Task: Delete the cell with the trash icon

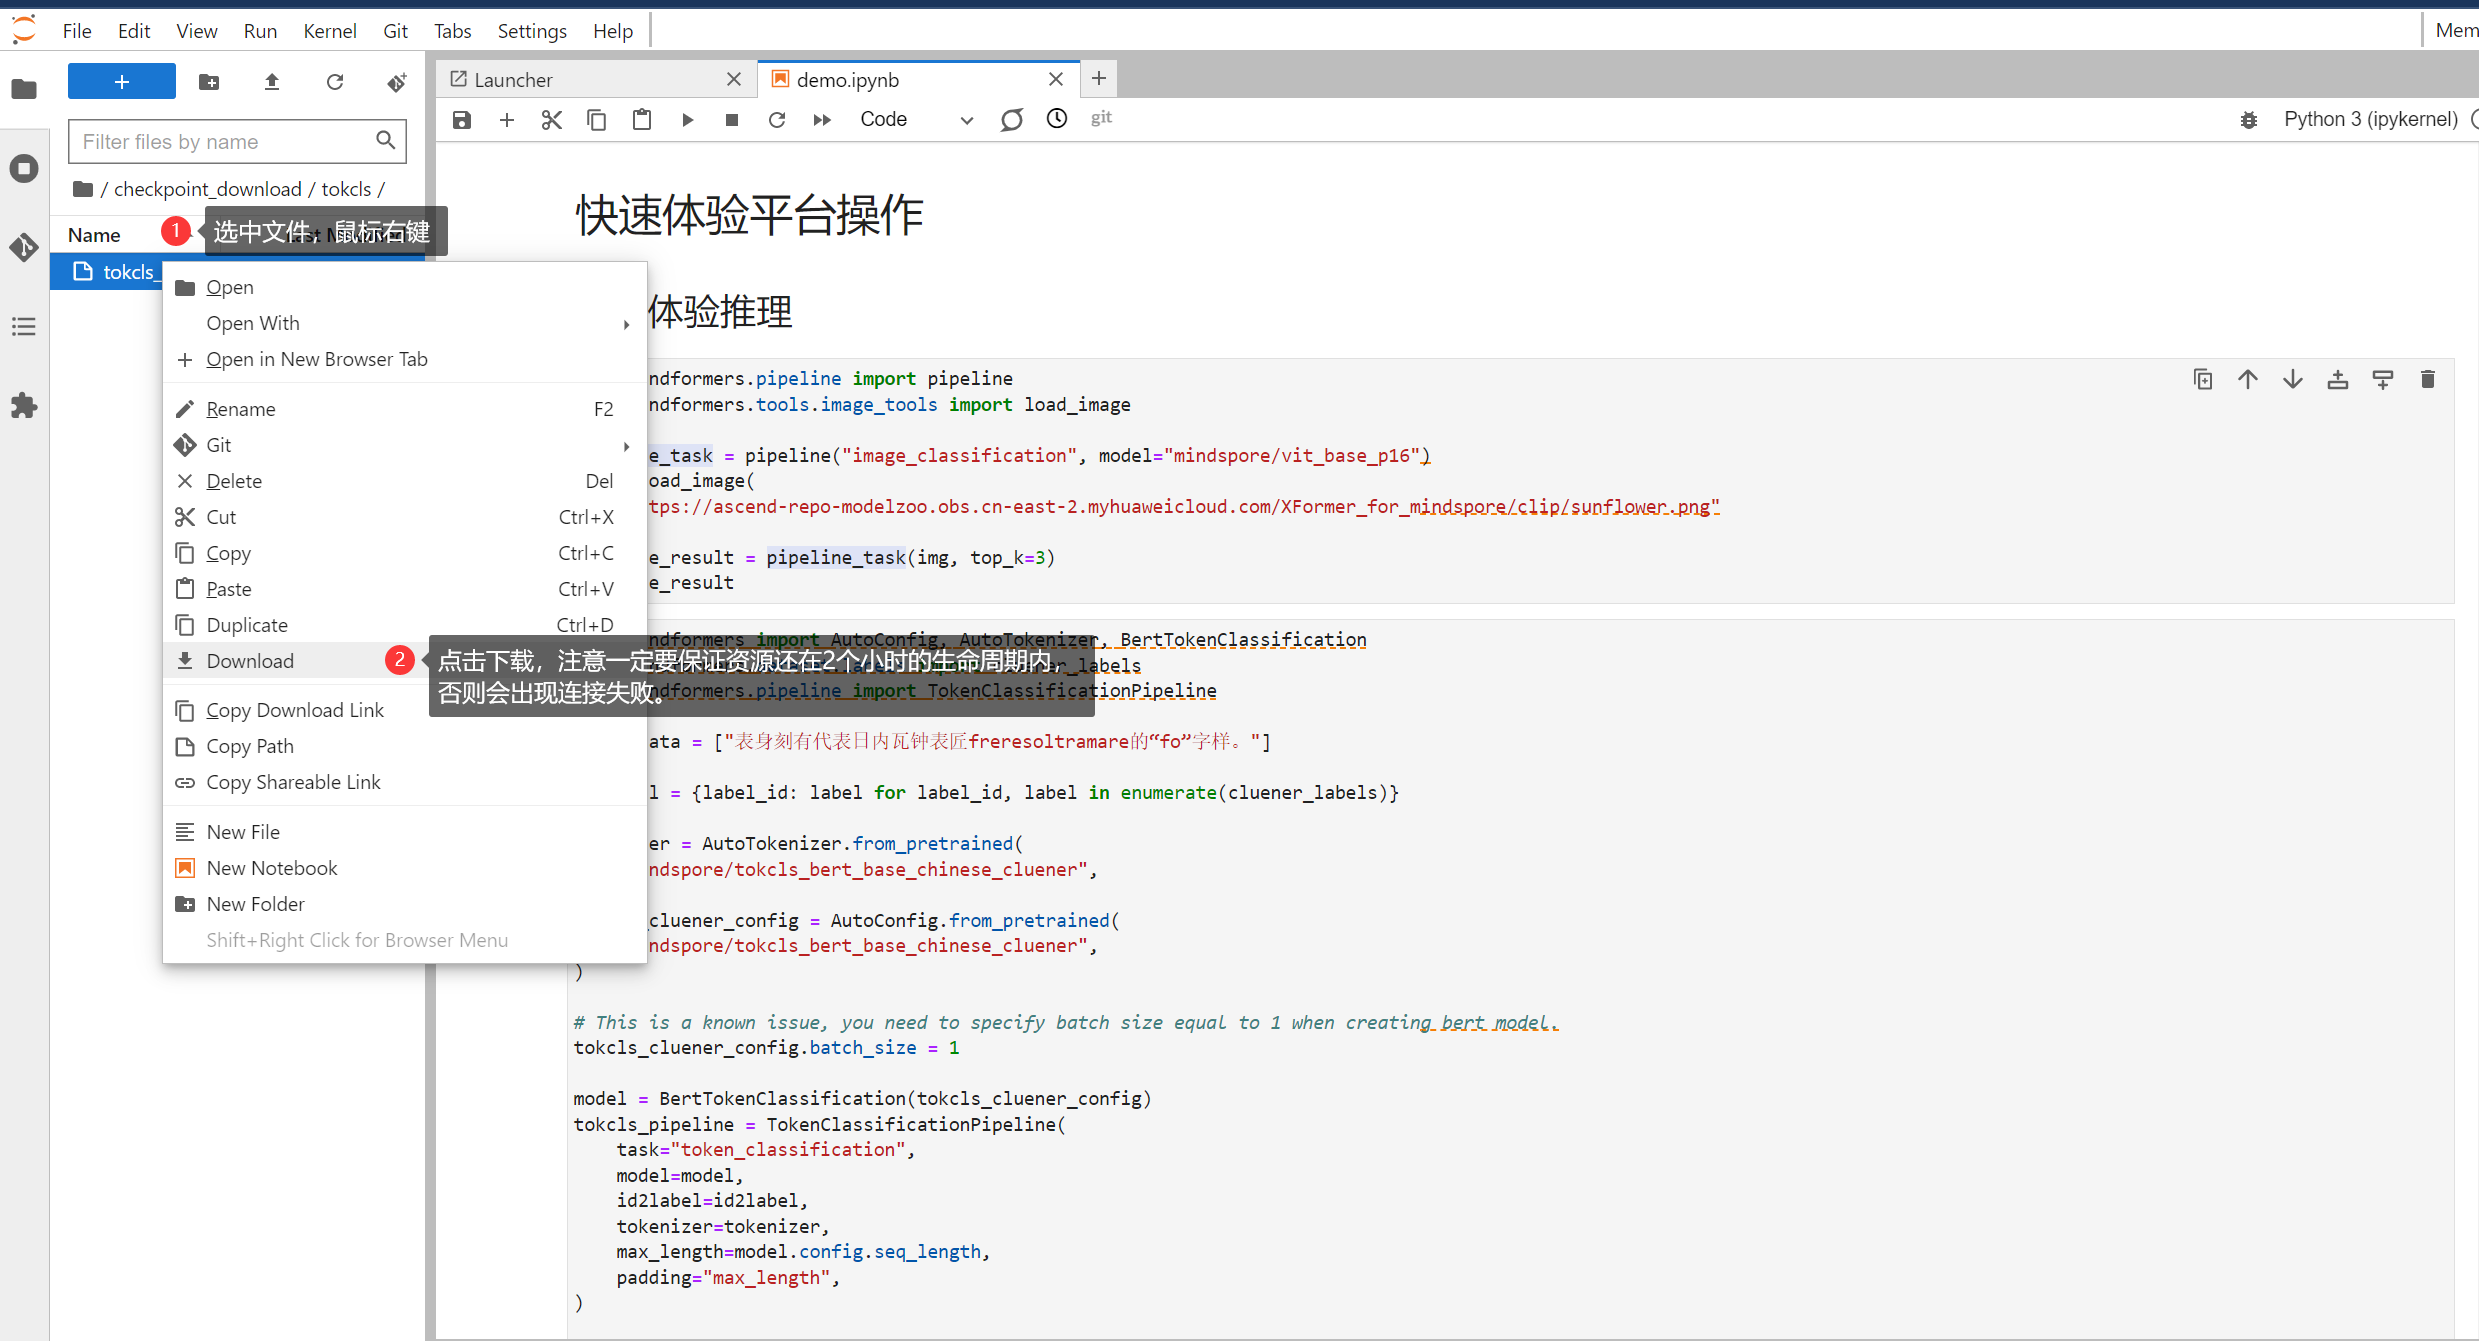Action: click(2427, 379)
